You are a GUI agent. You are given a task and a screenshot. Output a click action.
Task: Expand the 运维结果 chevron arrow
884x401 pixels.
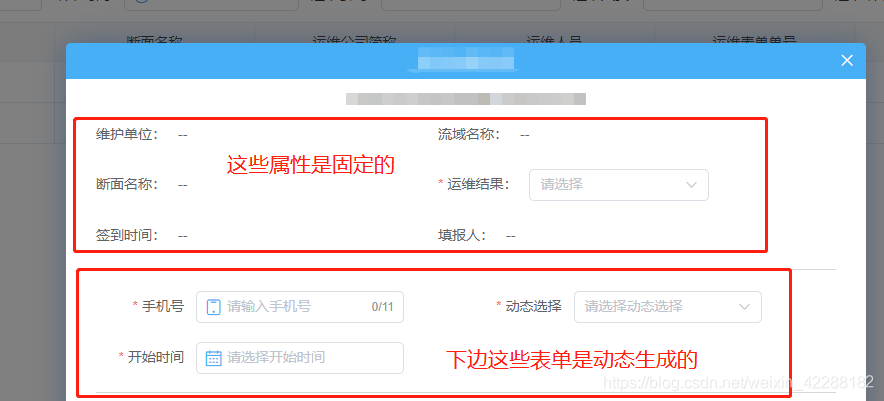tap(691, 184)
